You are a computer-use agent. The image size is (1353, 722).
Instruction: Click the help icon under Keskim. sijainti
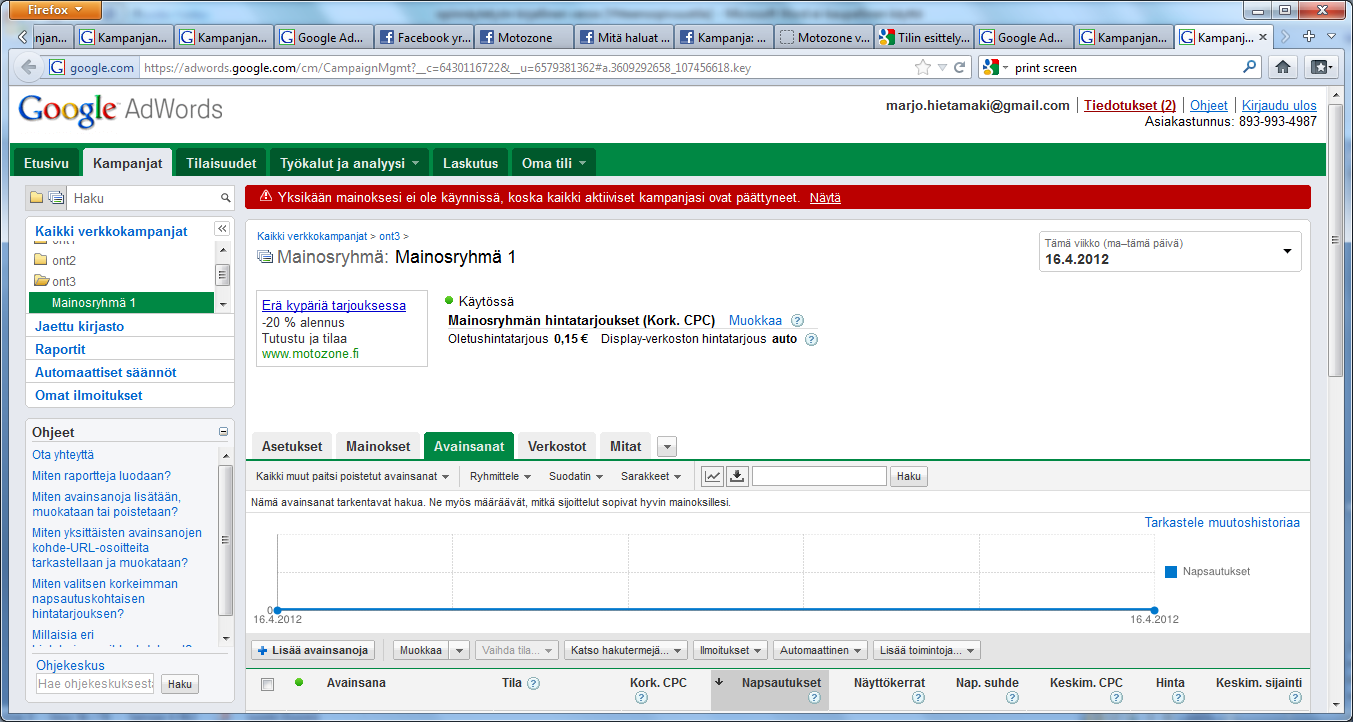(x=1296, y=698)
